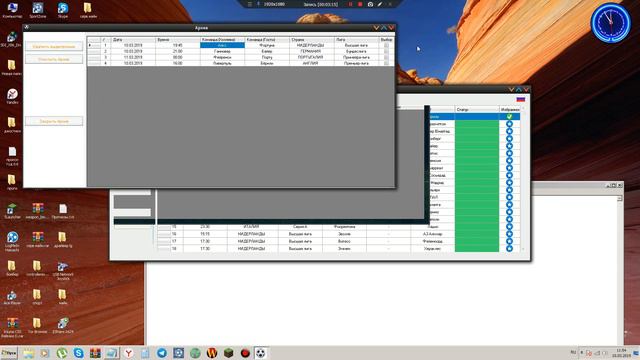The image size is (640, 360).
Task: Open the Tor Browser folder on the desktop
Action: [x=37, y=326]
